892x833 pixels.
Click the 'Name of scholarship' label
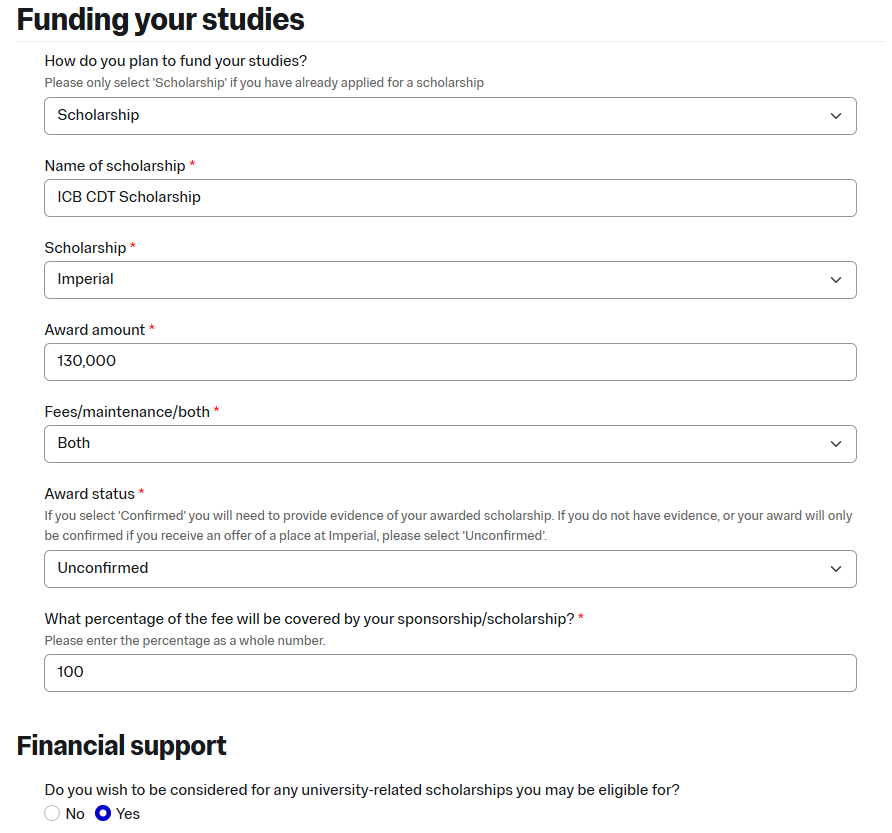tap(115, 166)
